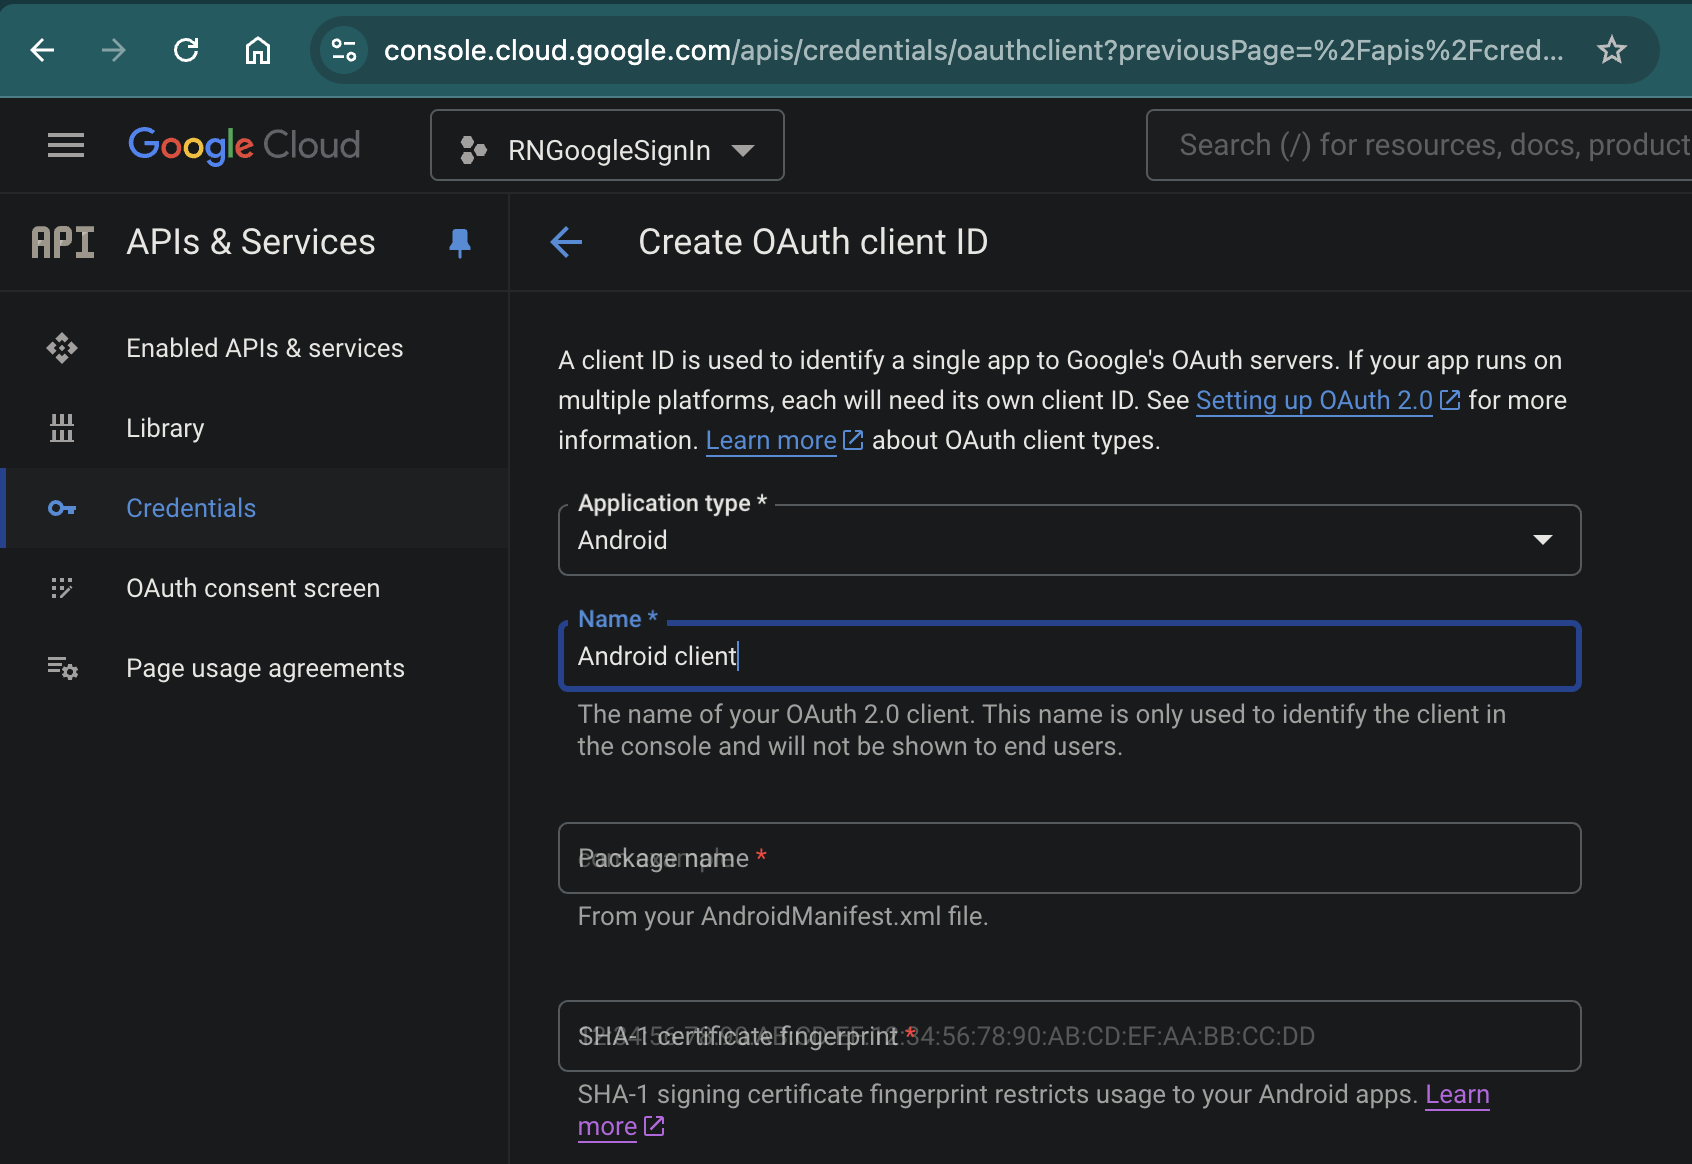Click the browser forward arrow
1692x1164 pixels.
(x=114, y=50)
